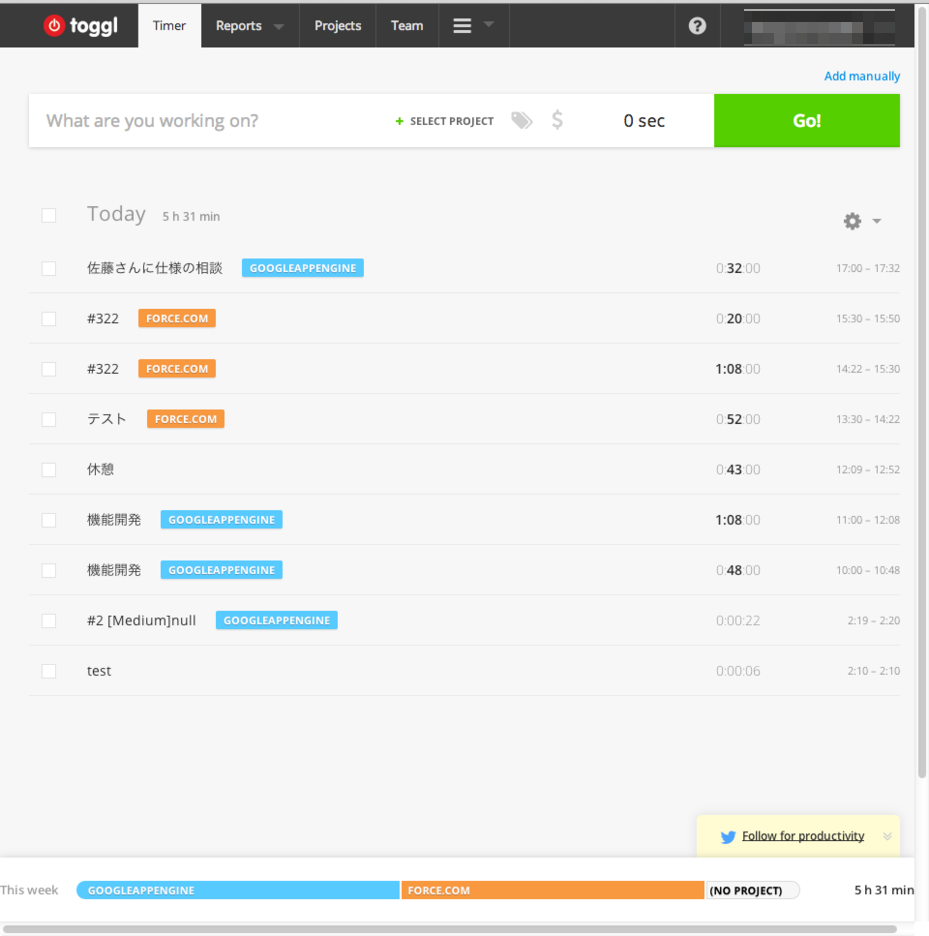The height and width of the screenshot is (936, 929).
Task: Start the timer with Go! button
Action: click(x=807, y=121)
